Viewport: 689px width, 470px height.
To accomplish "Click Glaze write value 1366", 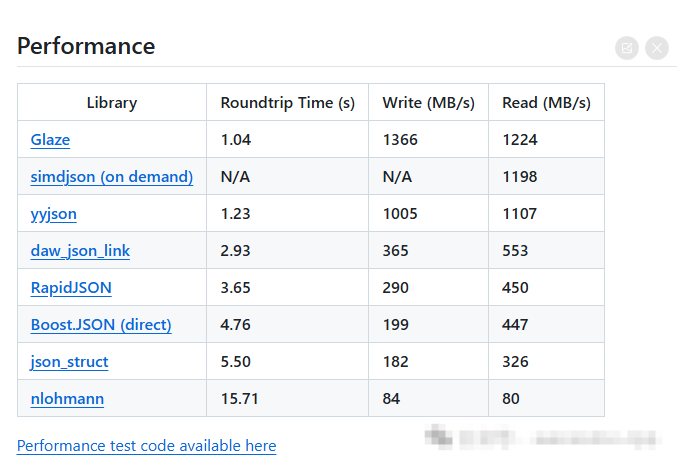I will pos(400,140).
